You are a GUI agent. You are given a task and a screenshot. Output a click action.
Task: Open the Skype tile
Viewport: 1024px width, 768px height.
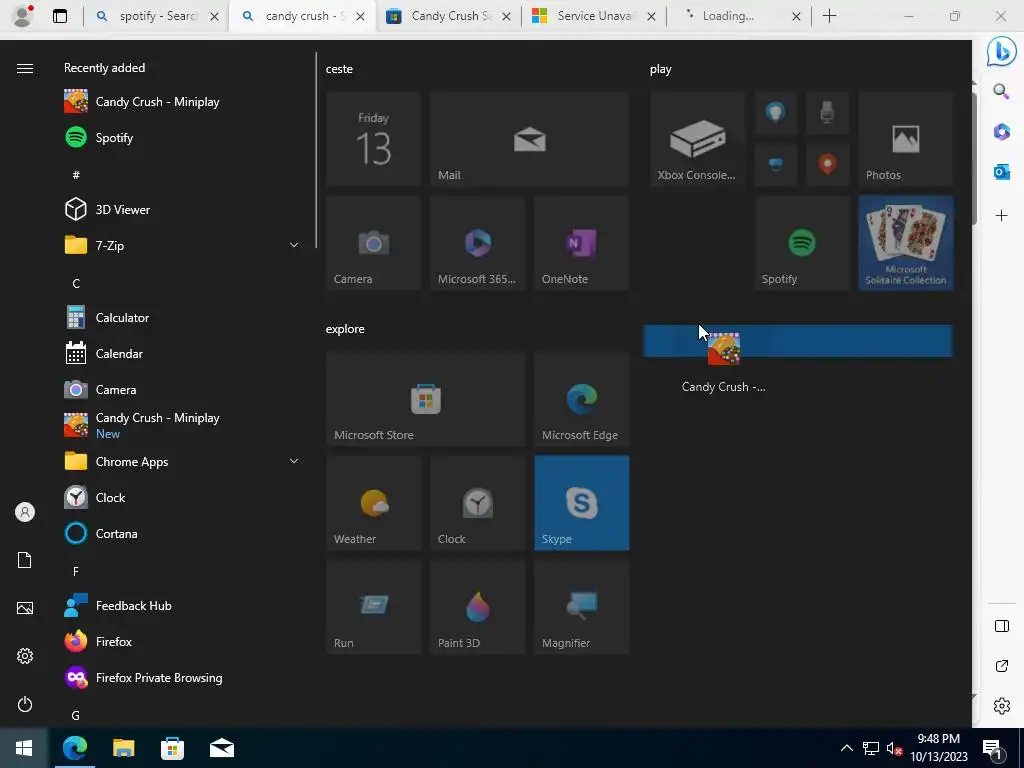coord(582,503)
